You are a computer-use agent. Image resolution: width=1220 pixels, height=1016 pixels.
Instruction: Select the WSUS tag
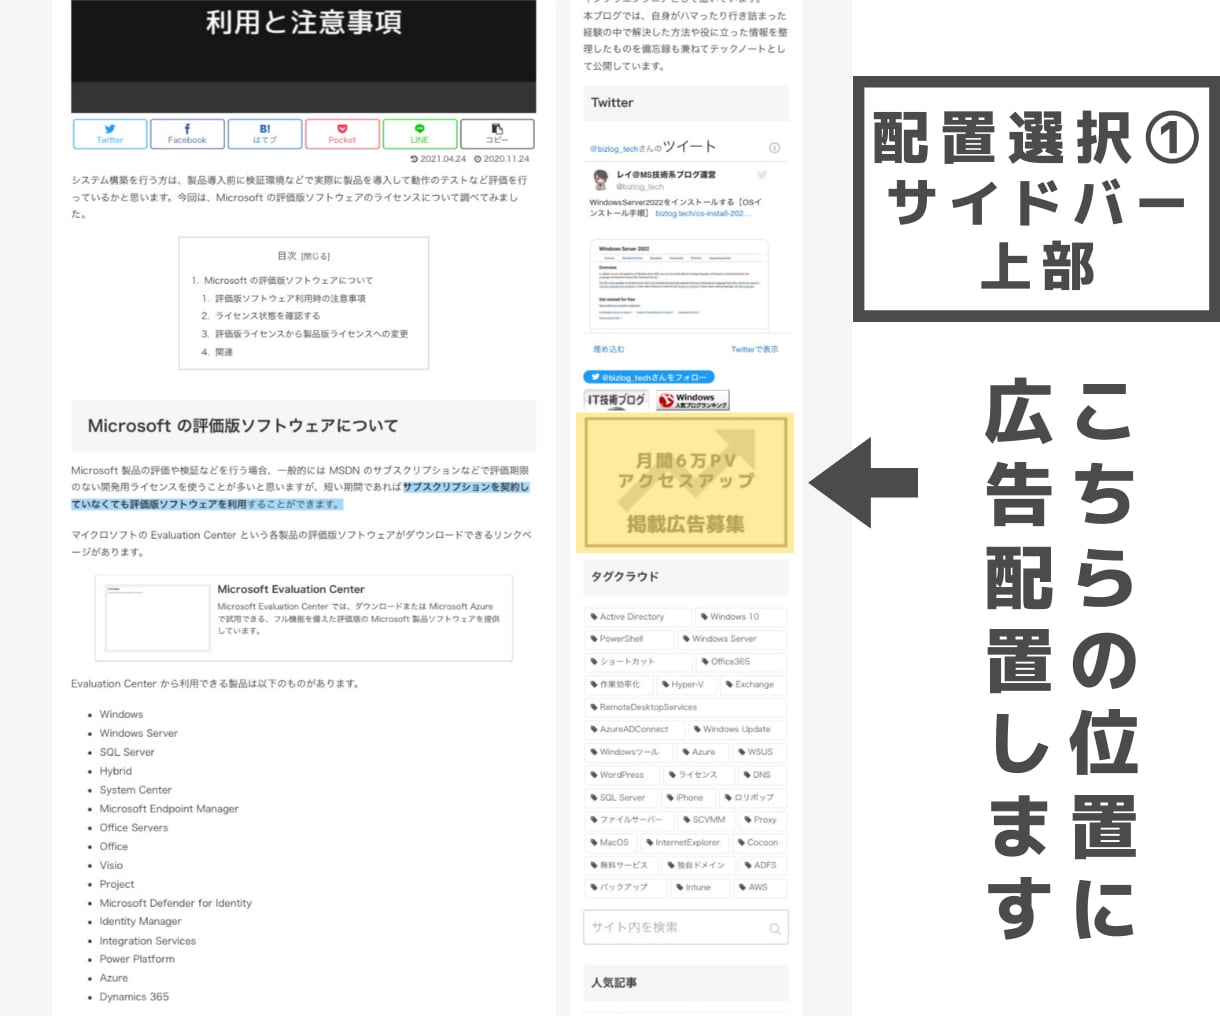[760, 752]
